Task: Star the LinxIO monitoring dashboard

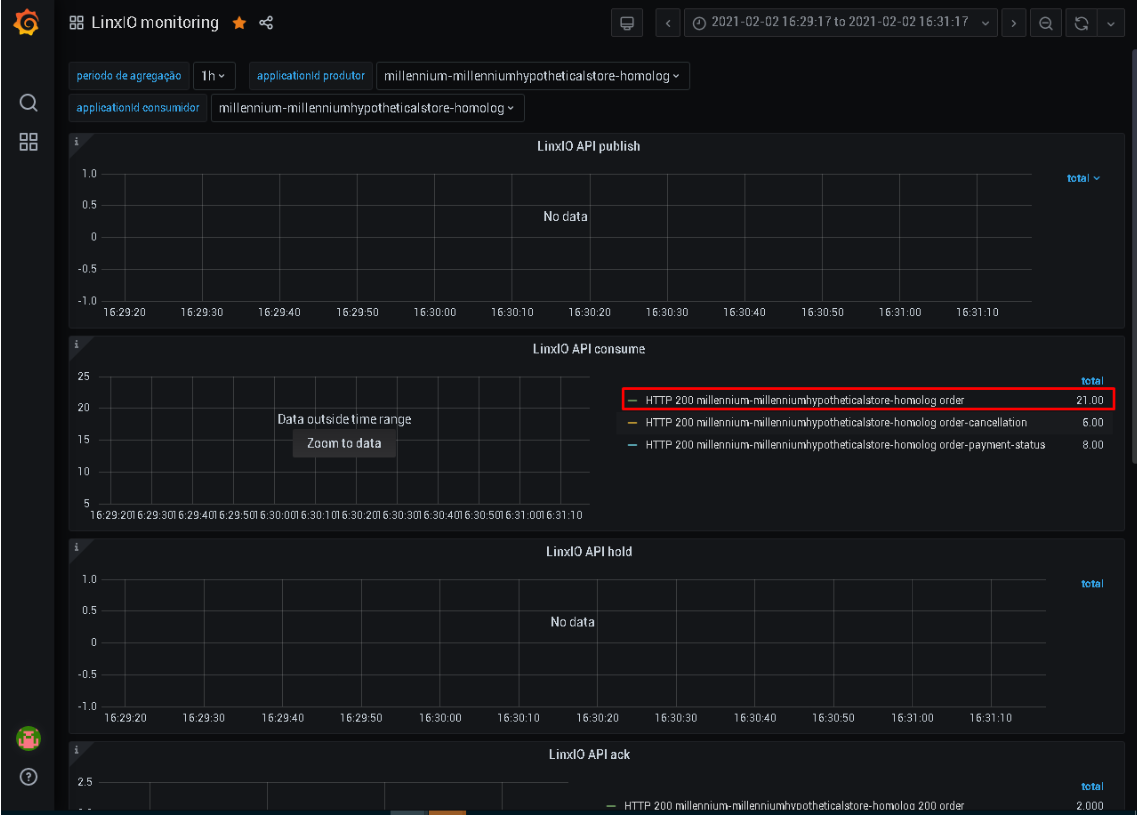Action: [239, 23]
